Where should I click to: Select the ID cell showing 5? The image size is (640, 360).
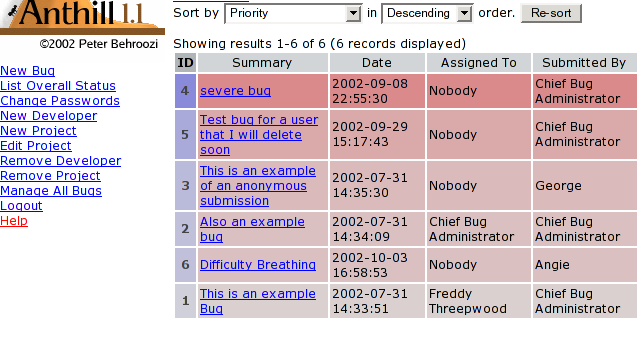[x=185, y=134]
